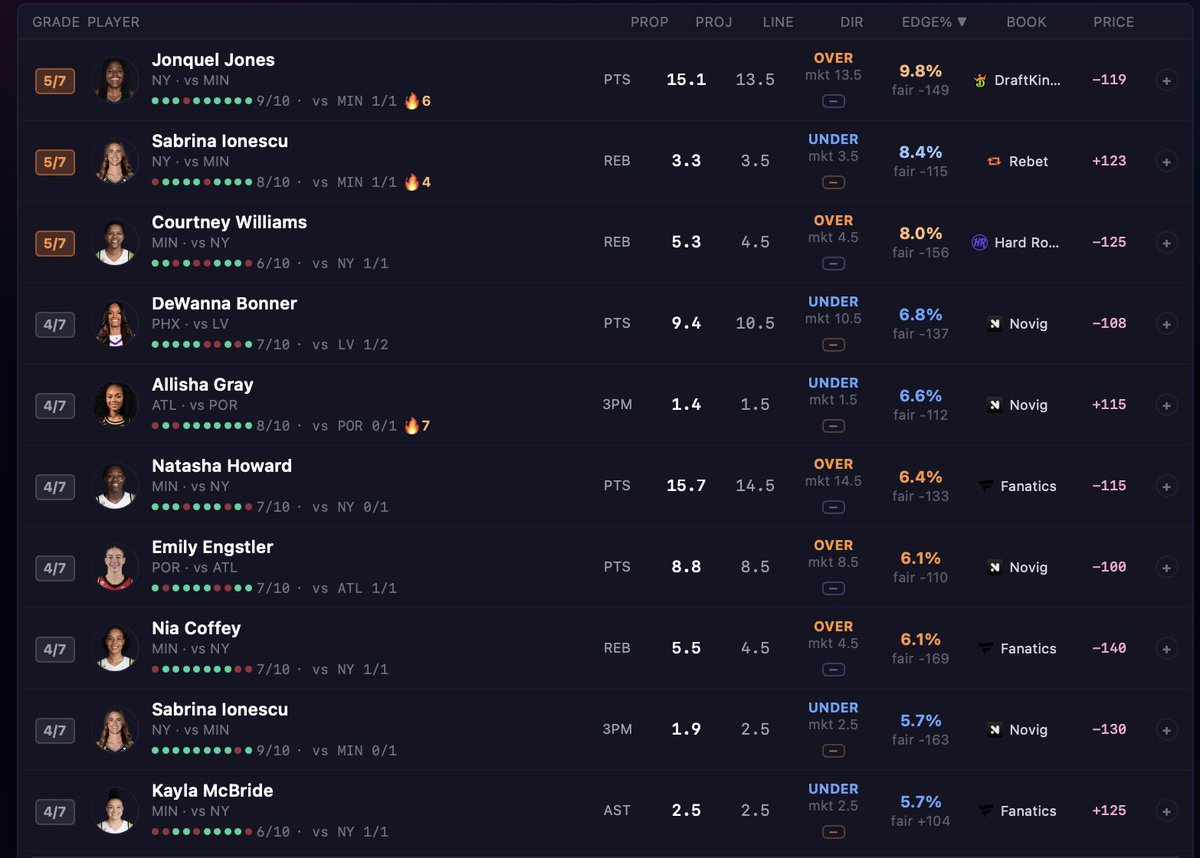Click the flame streak icon for Allisha Gray
1200x858 pixels.
pos(411,426)
